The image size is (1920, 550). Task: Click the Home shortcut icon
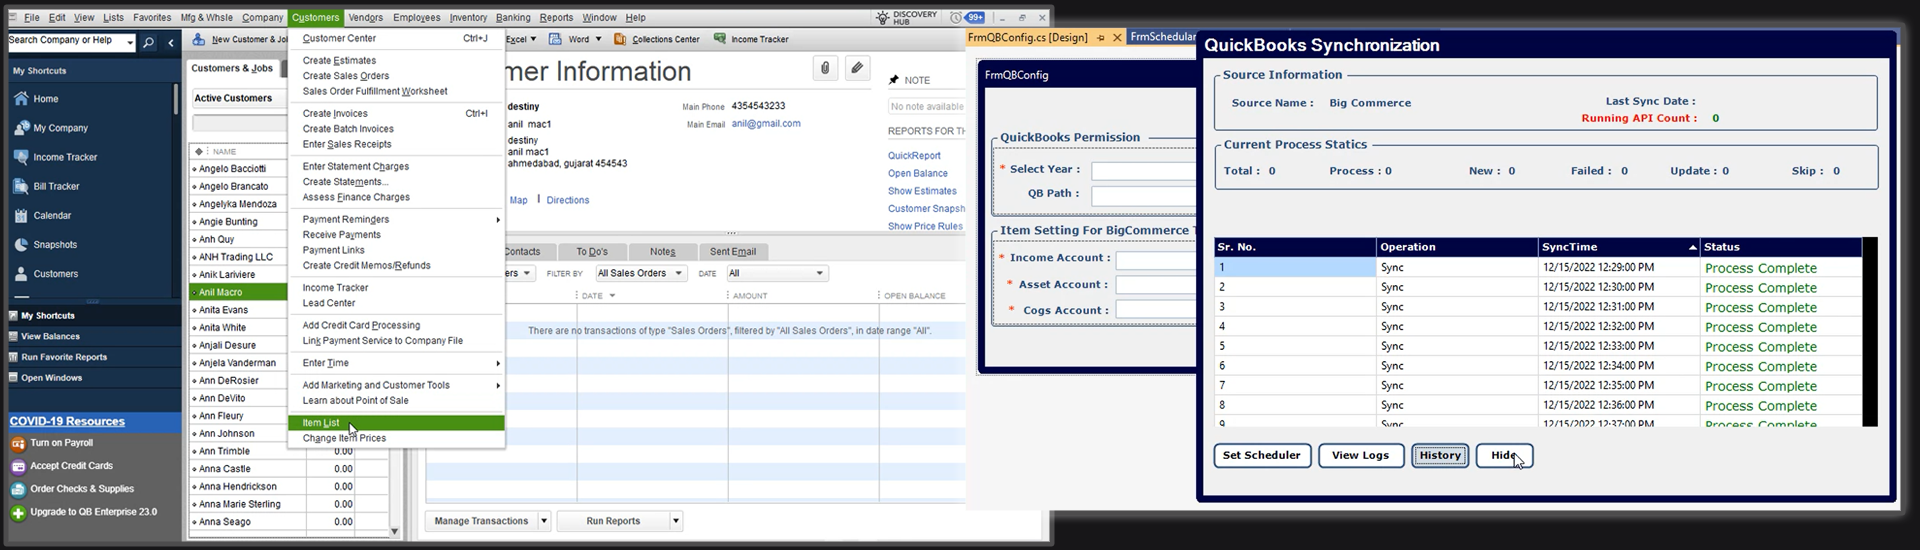pos(21,99)
